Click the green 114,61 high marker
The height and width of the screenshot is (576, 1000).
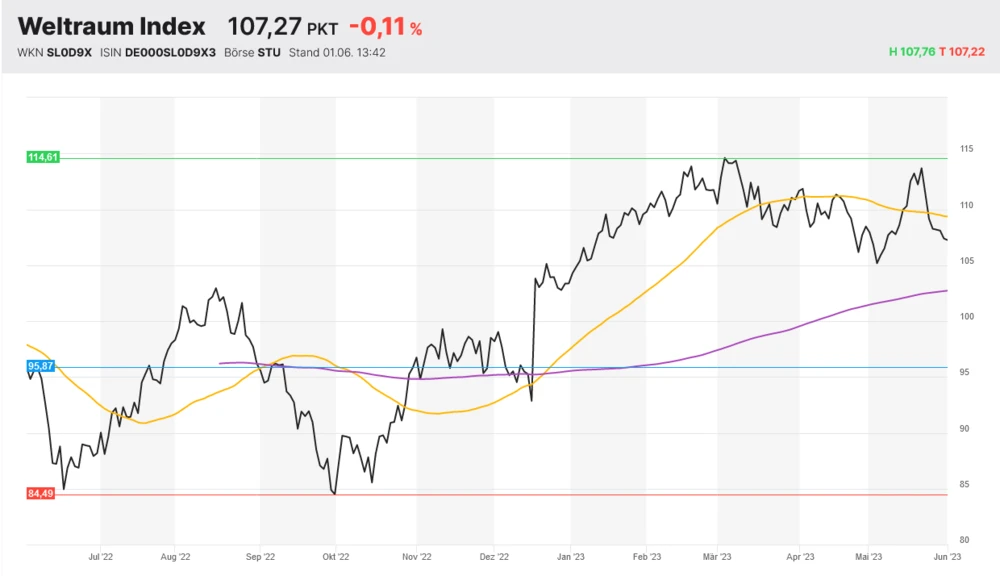41,158
